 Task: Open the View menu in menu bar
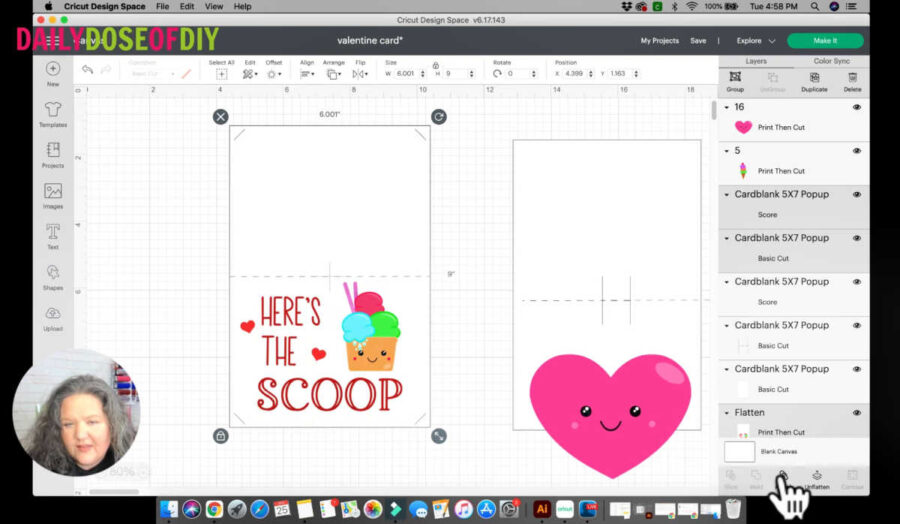point(213,6)
